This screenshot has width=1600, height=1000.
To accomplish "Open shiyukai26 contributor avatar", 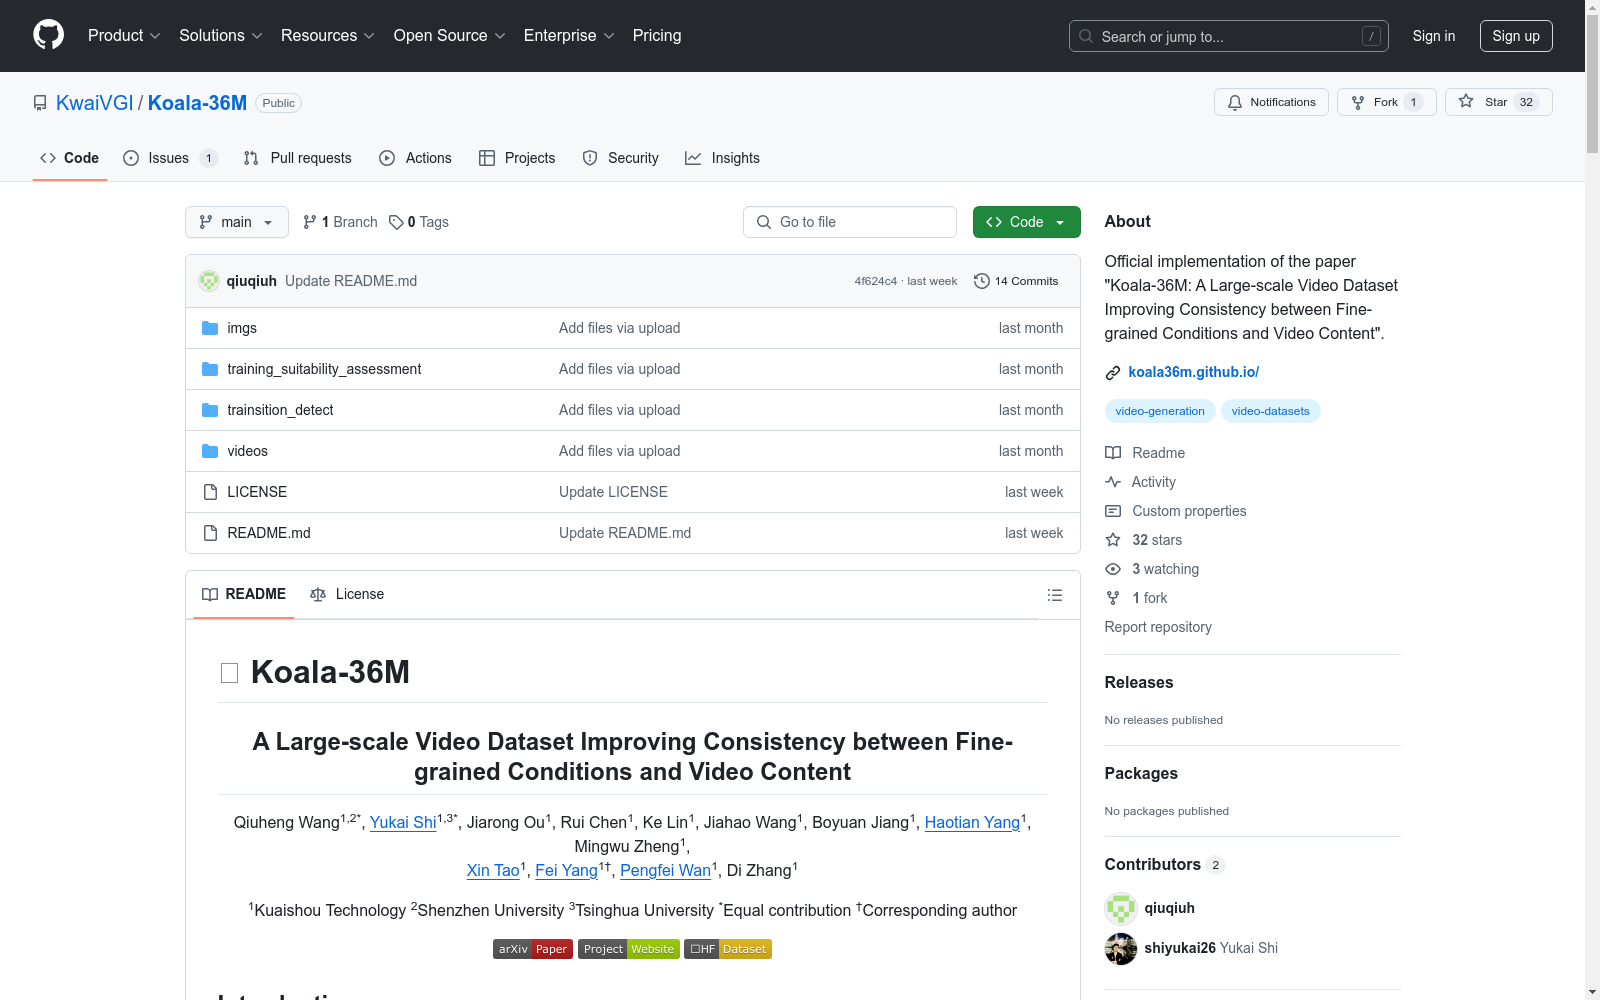I will [1121, 948].
